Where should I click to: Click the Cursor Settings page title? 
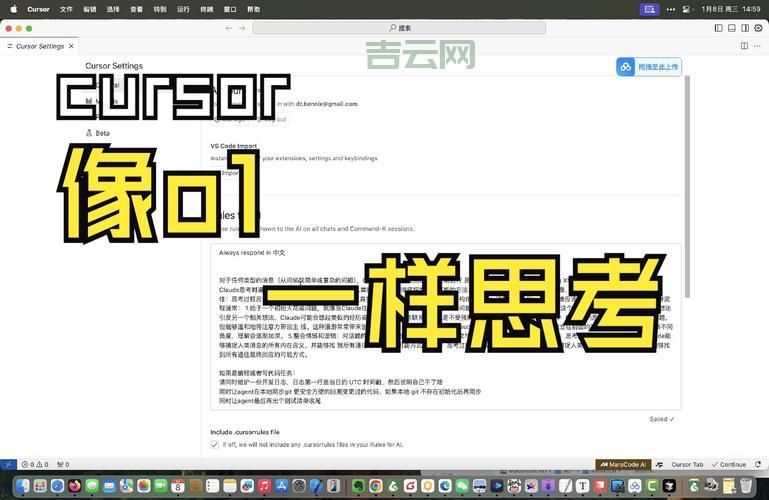pos(114,66)
